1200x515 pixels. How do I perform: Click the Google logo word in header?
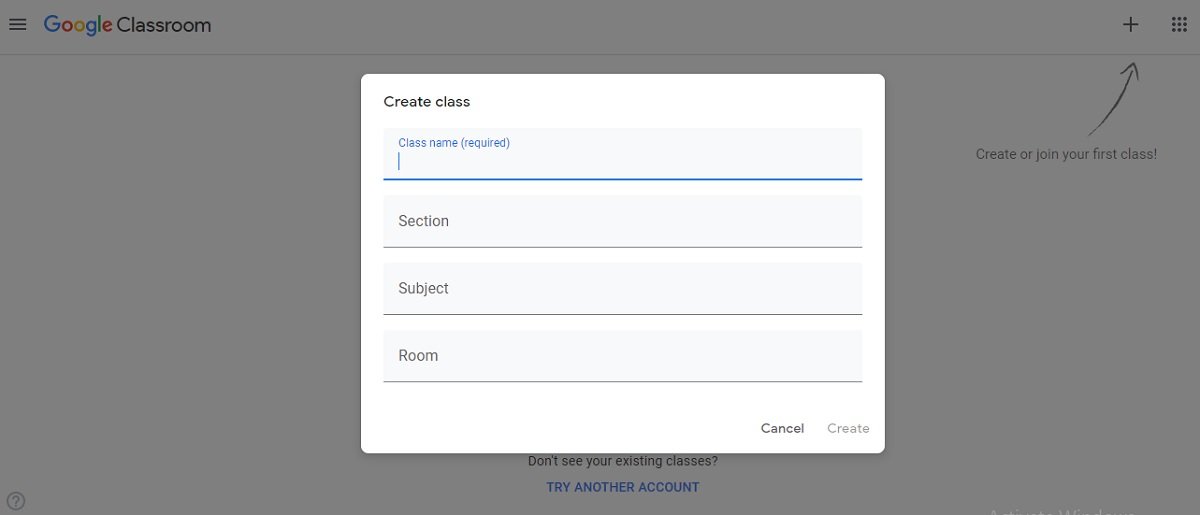pyautogui.click(x=77, y=26)
